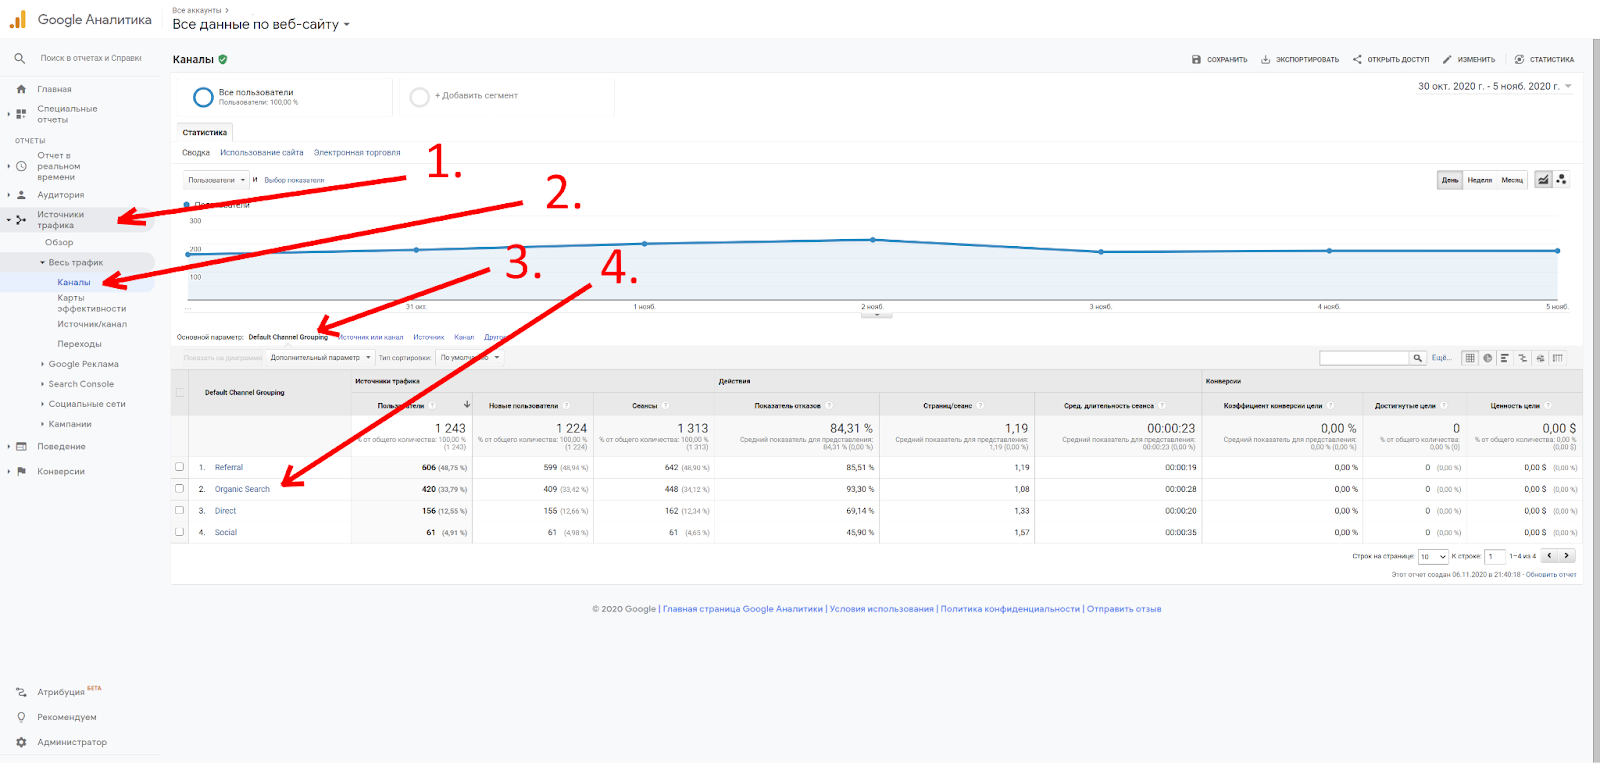
Task: Click the Экспортировать download icon
Action: pos(1265,60)
